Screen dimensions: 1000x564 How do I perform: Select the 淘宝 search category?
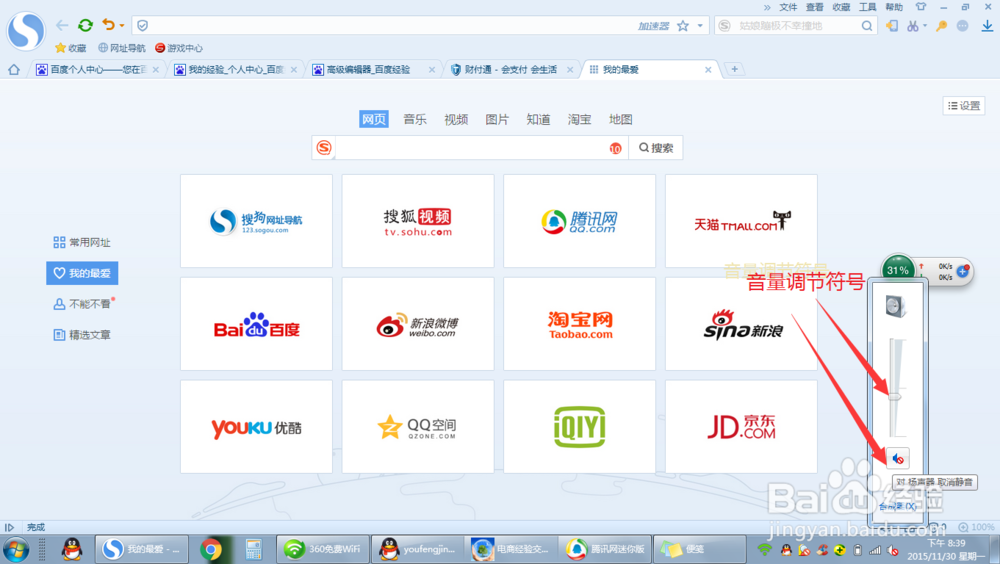click(579, 119)
